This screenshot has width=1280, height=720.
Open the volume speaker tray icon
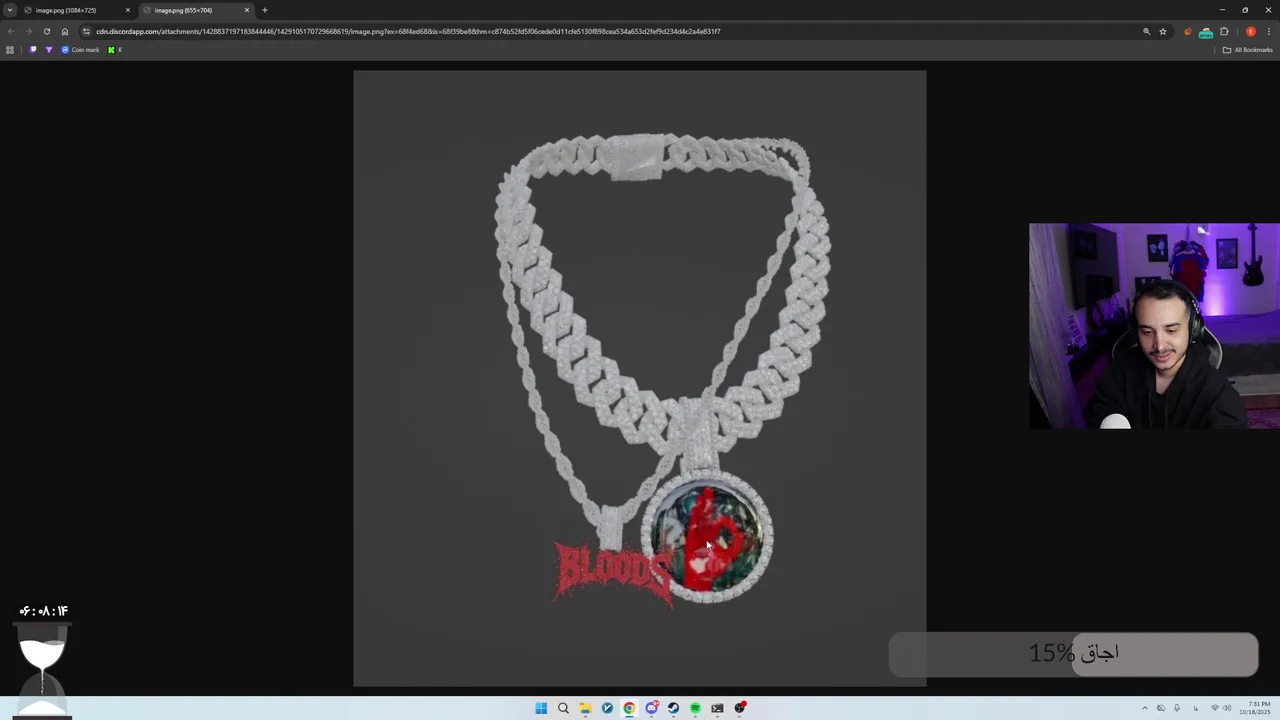tap(1228, 708)
